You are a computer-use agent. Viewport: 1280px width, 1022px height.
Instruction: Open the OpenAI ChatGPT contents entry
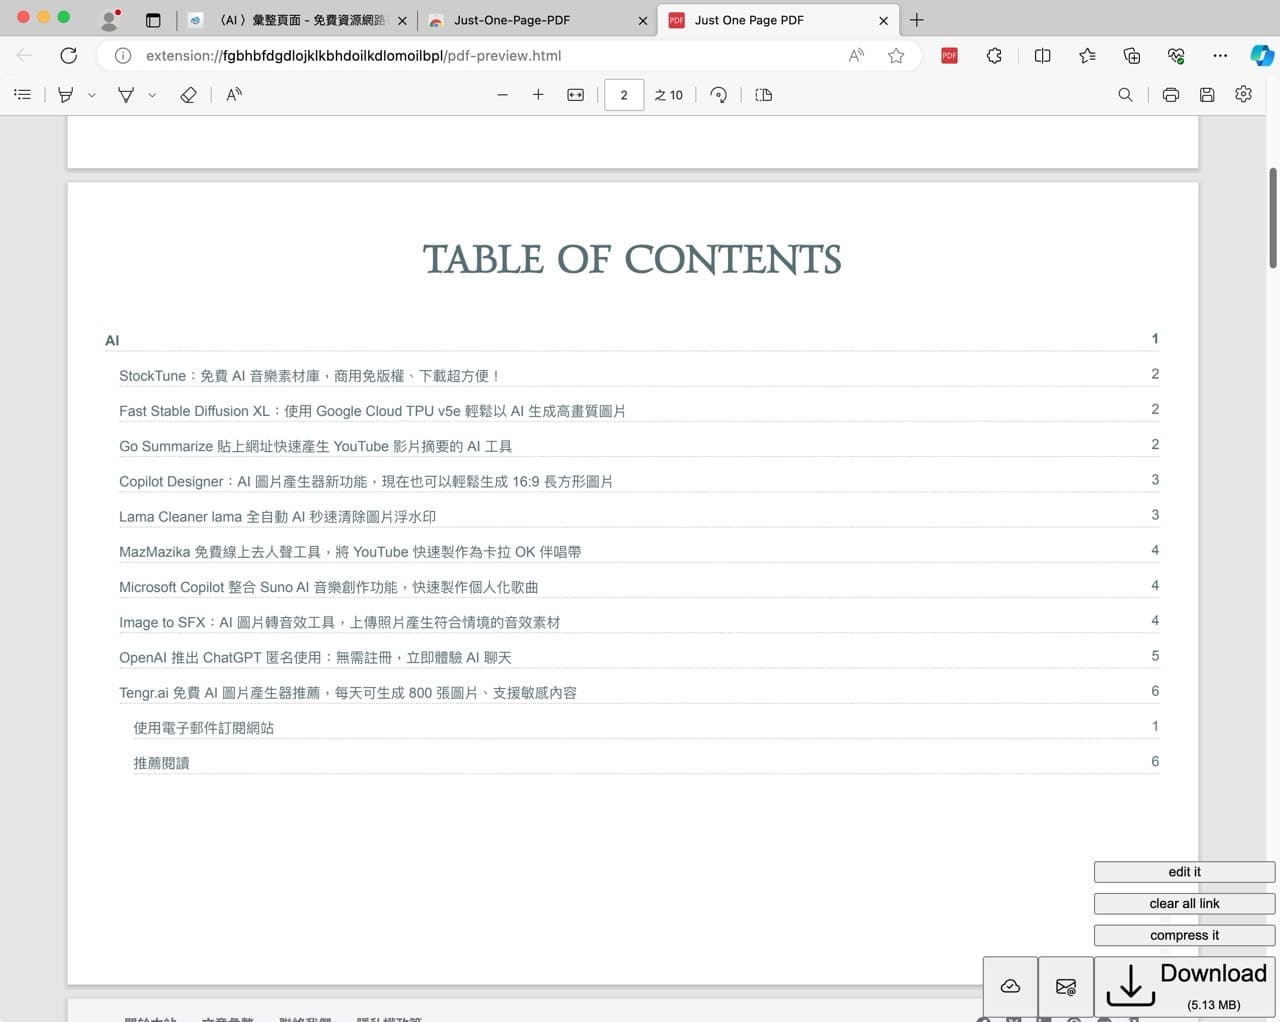point(639,657)
